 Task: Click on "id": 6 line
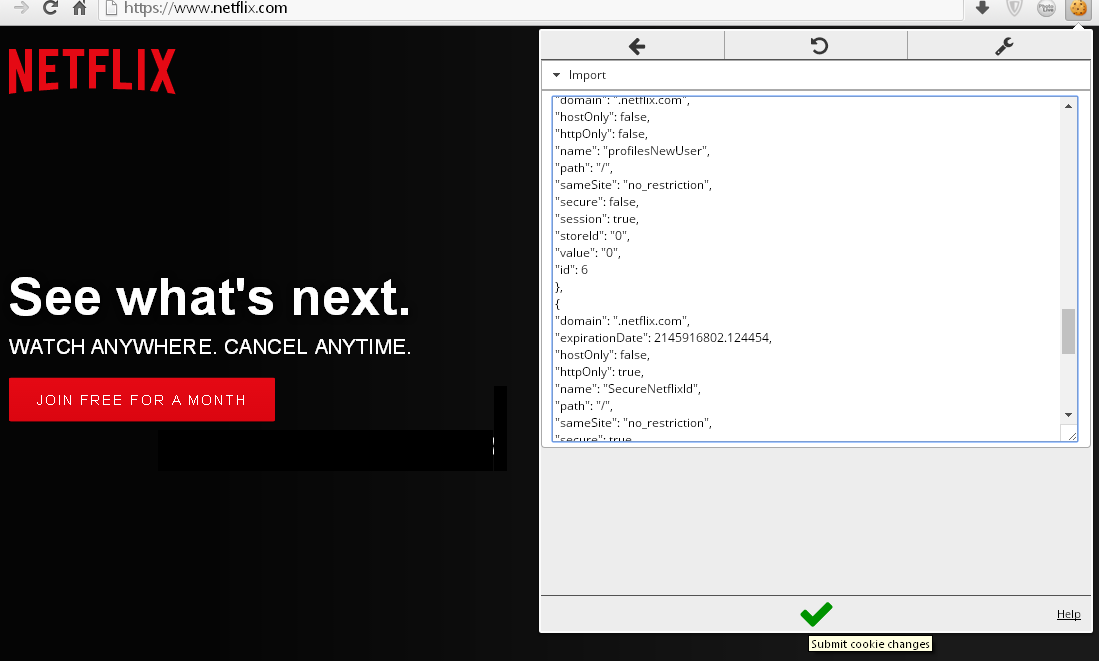pyautogui.click(x=571, y=270)
